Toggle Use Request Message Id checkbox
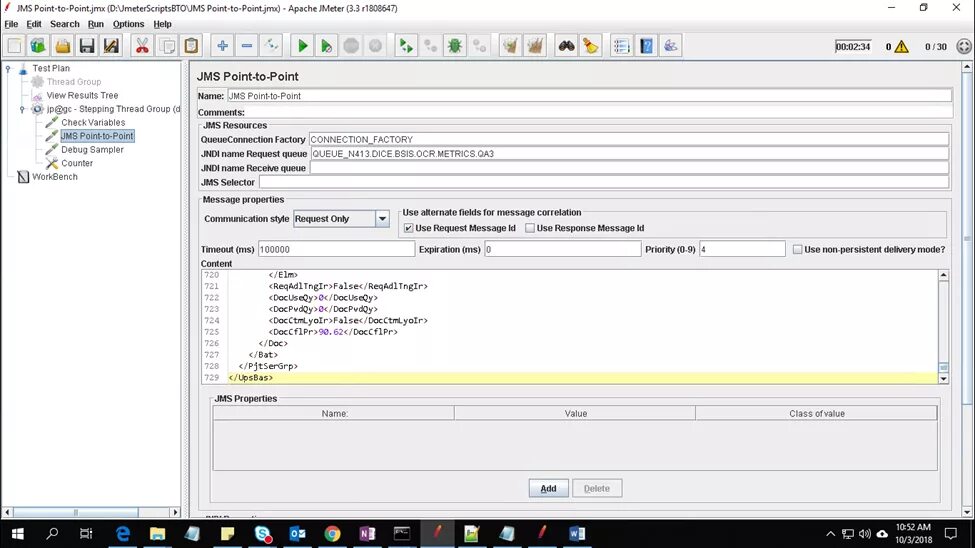The image size is (975, 548). [x=409, y=228]
